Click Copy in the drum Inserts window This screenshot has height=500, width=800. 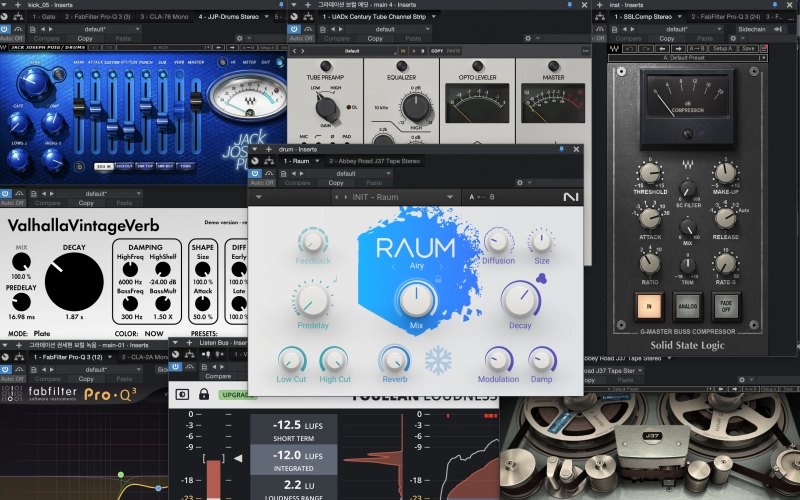click(x=334, y=183)
